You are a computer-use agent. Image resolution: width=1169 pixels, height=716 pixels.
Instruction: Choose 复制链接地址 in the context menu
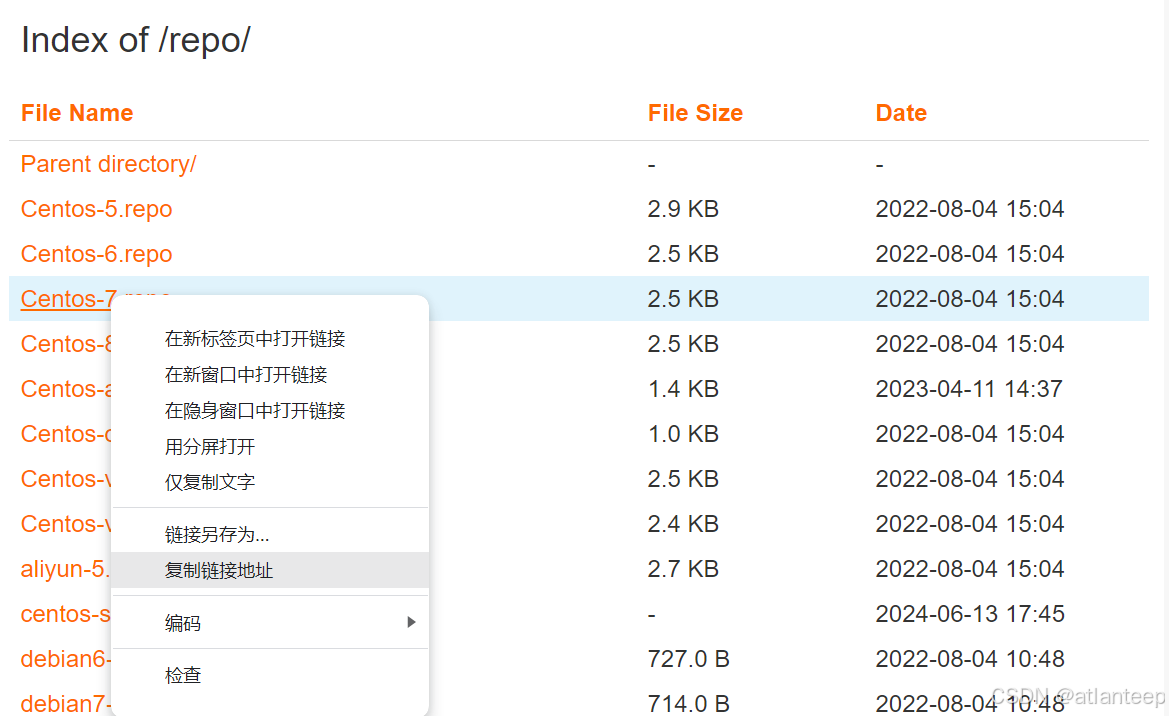(x=270, y=571)
